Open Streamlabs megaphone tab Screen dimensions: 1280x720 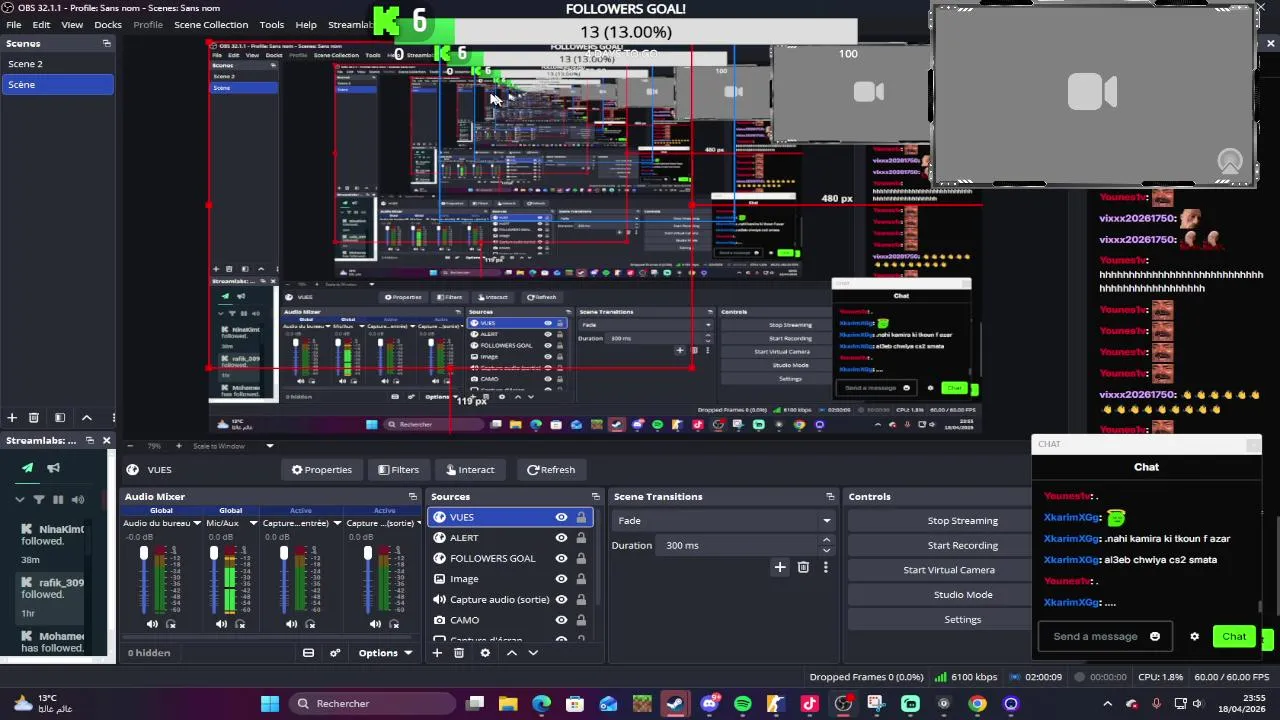(x=54, y=468)
